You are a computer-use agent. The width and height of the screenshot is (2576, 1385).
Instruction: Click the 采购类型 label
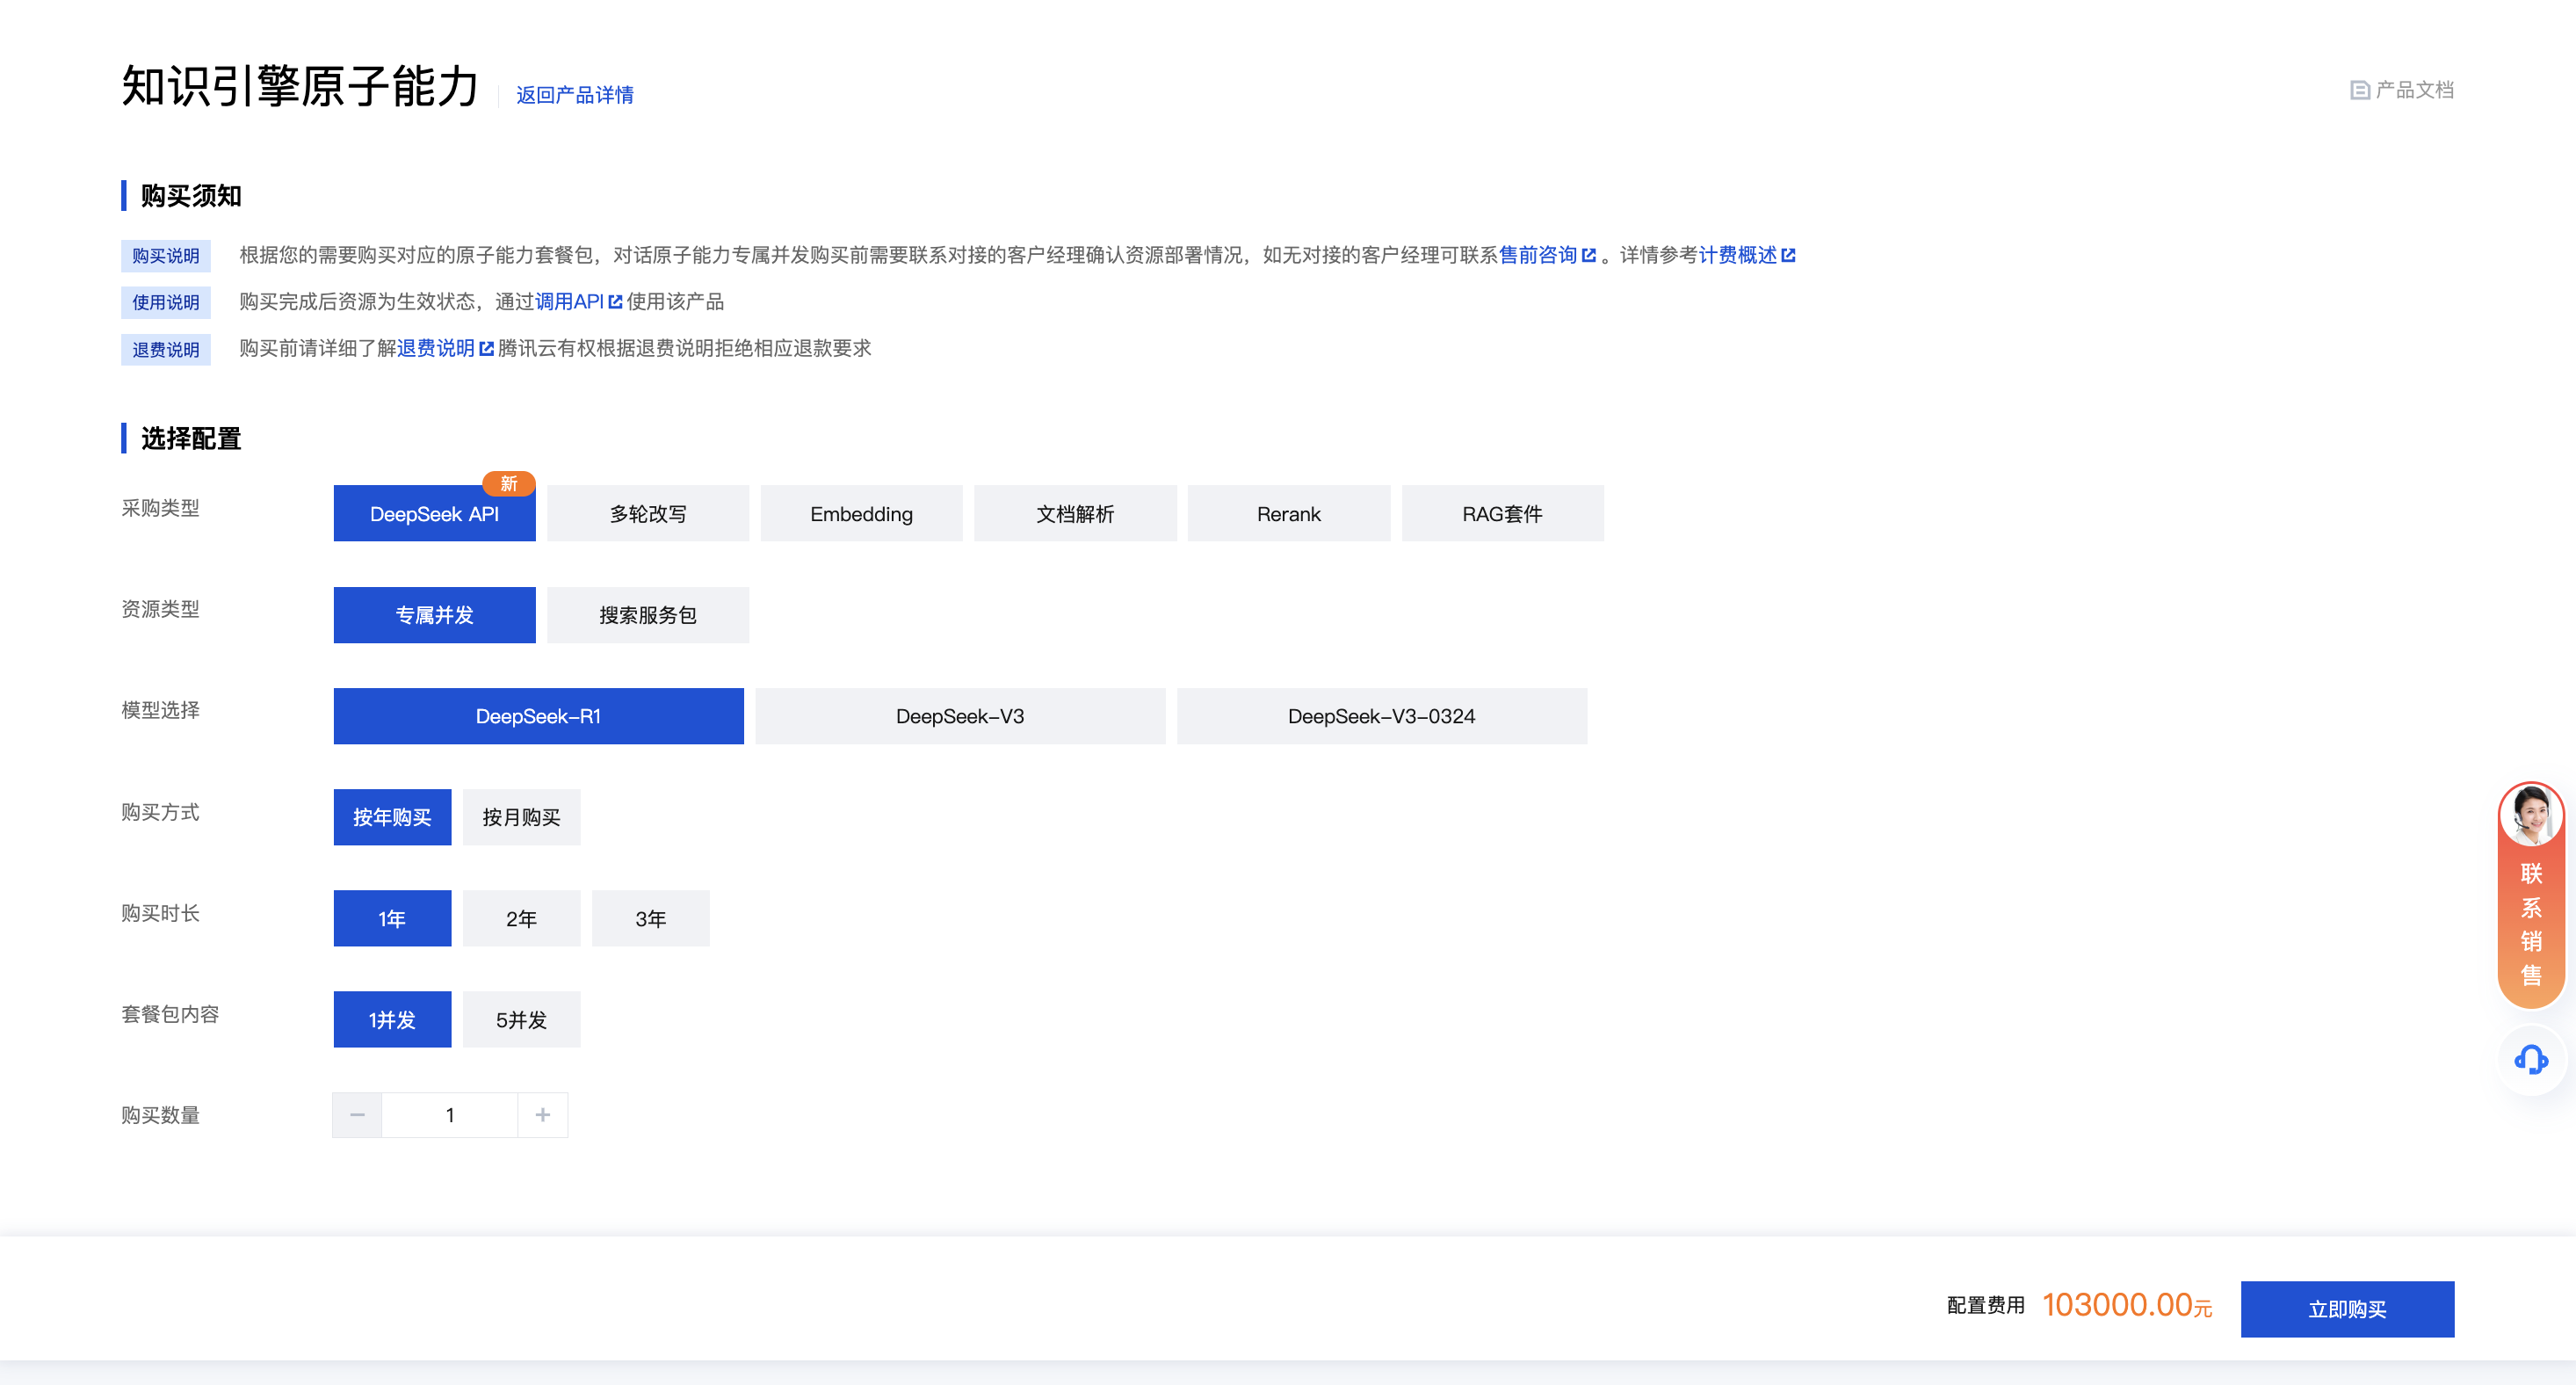tap(160, 508)
